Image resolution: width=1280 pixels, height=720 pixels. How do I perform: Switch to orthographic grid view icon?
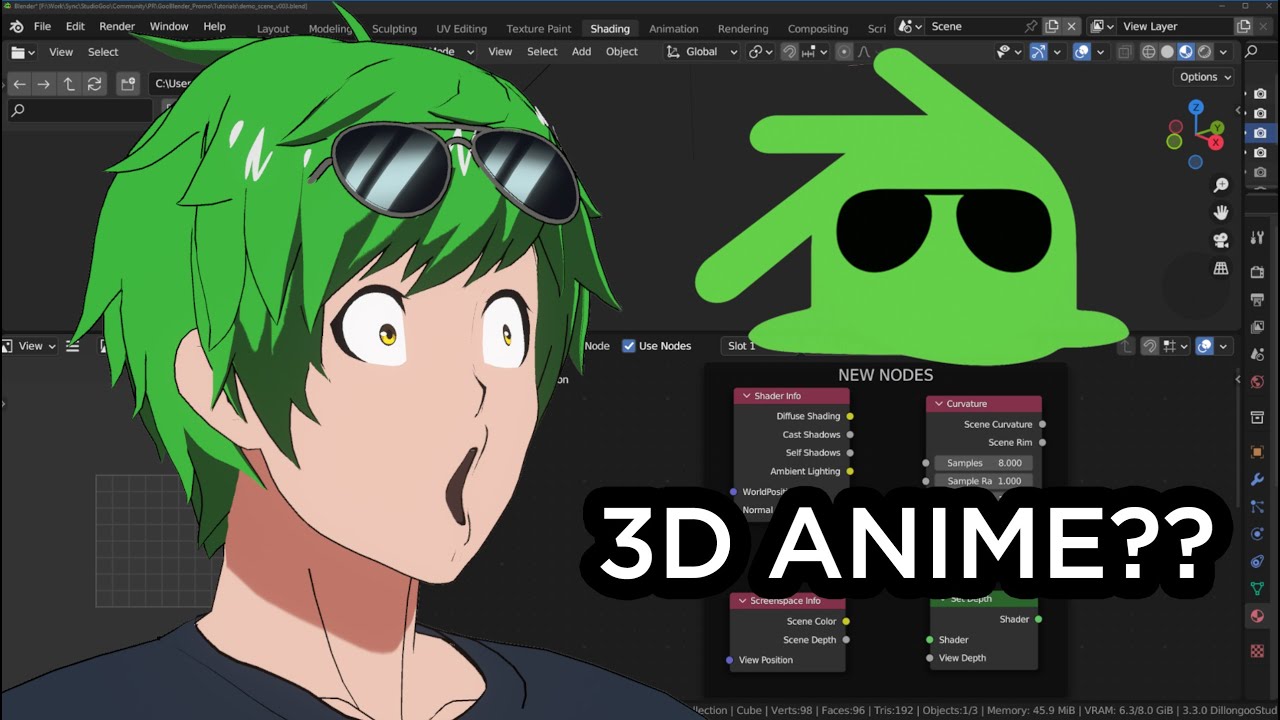coord(1221,268)
